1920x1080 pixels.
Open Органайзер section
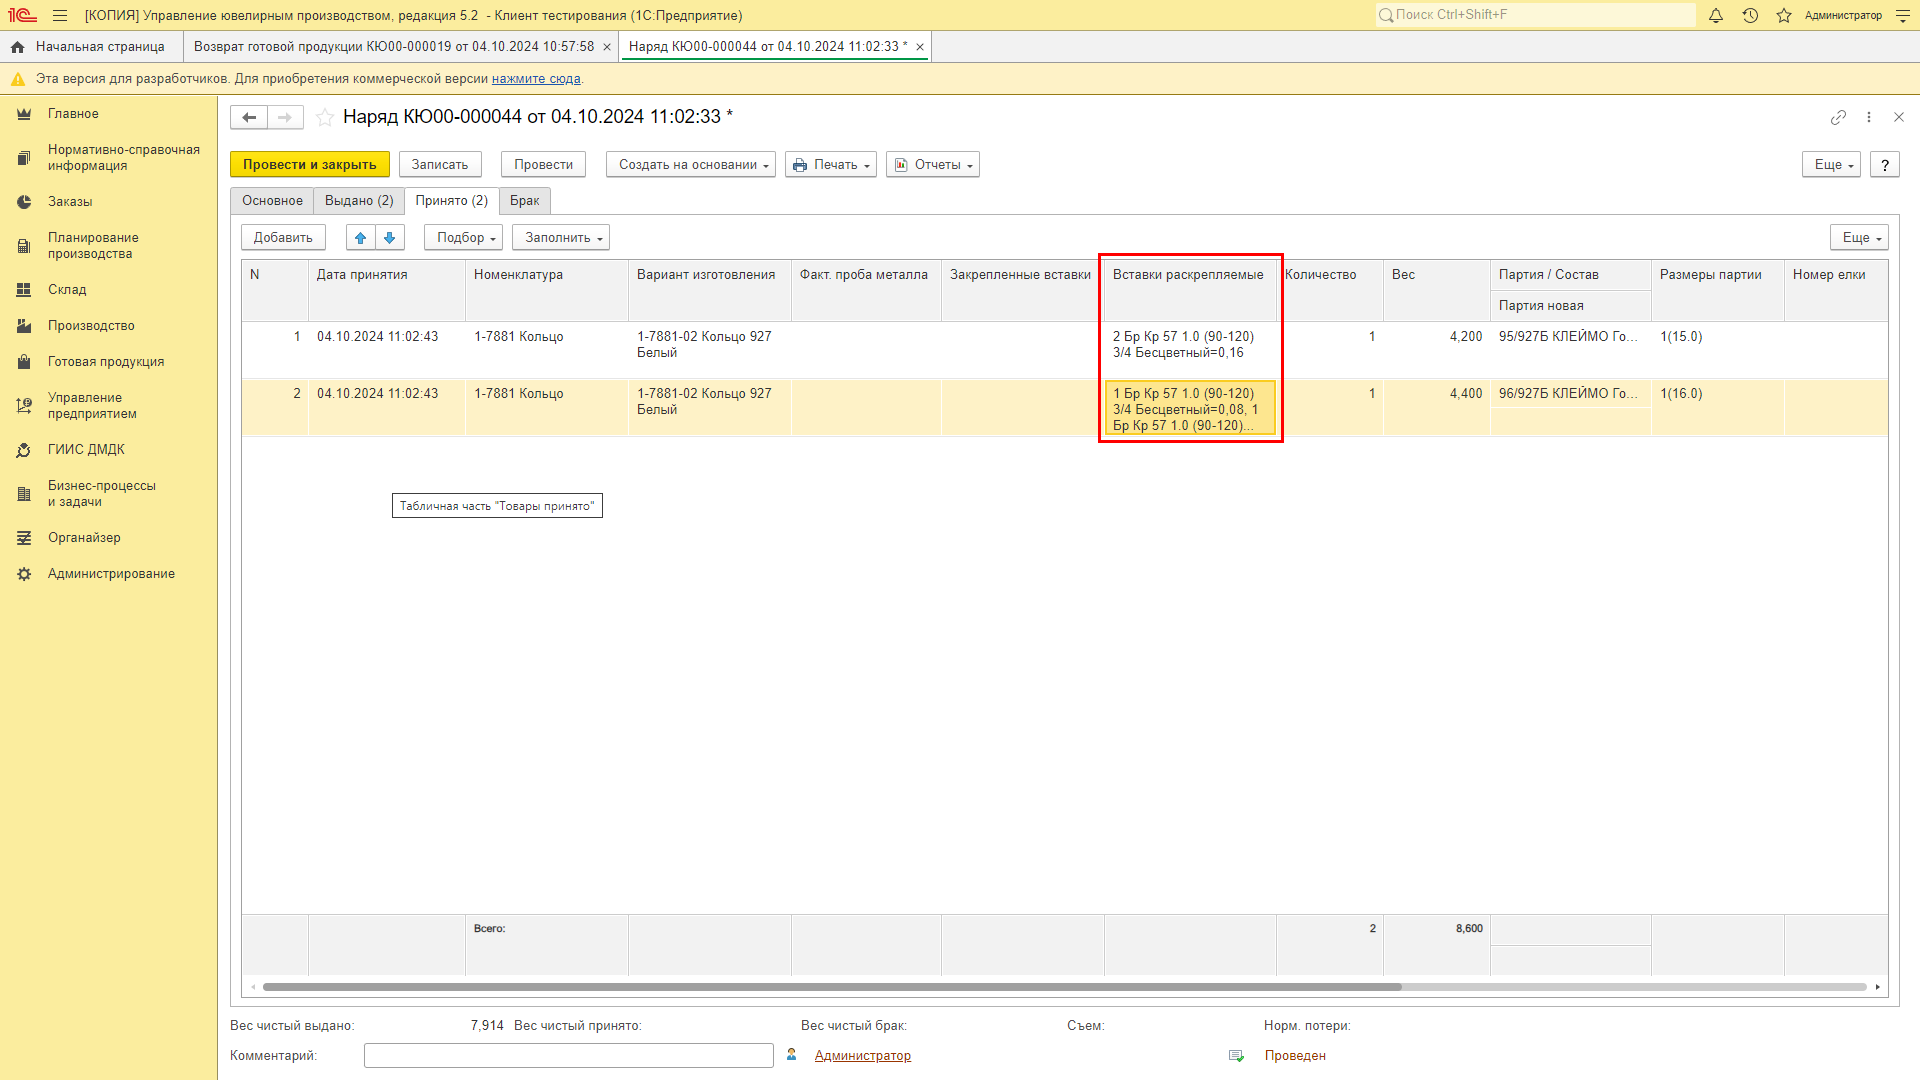coord(84,538)
